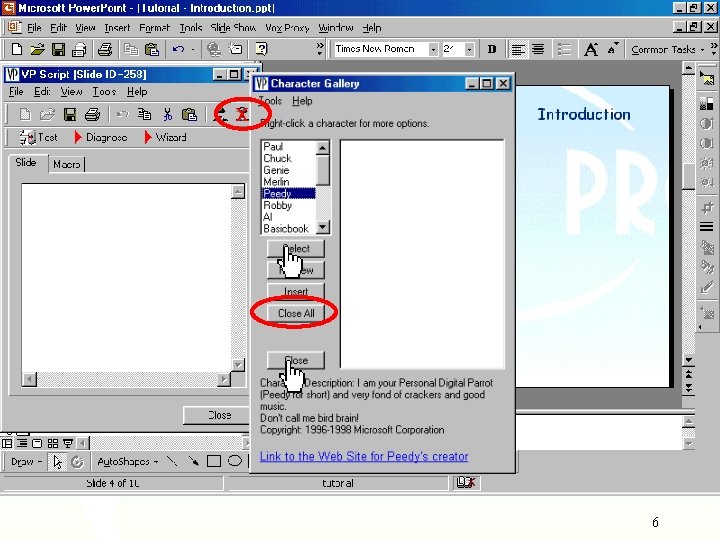720x540 pixels.
Task: Click spell check book icon in status bar
Action: pos(466,483)
